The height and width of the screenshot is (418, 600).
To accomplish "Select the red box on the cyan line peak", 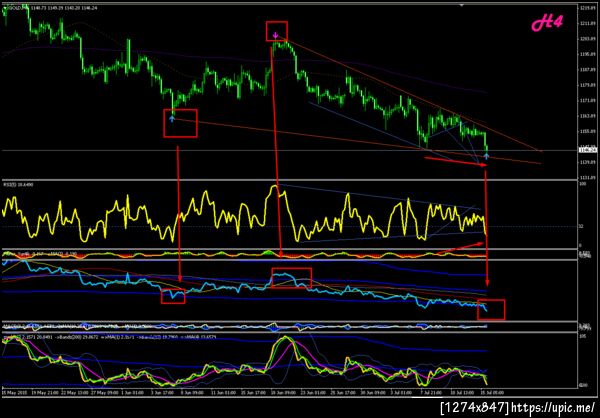I will (292, 278).
